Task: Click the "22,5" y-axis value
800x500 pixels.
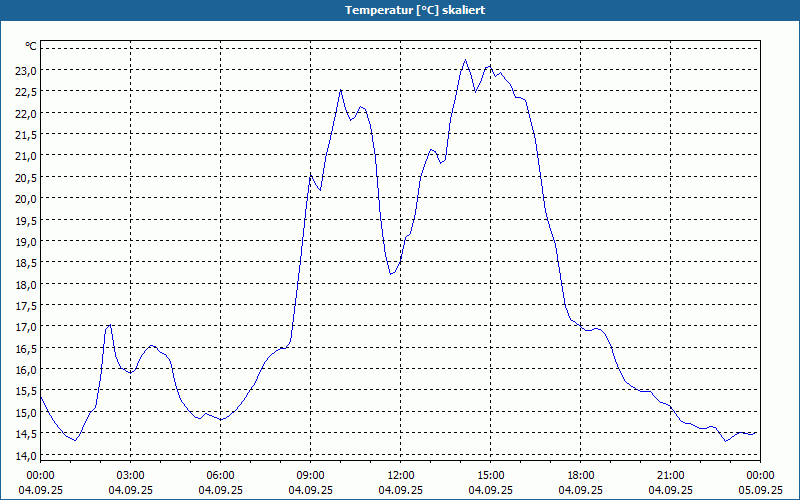Action: point(26,92)
